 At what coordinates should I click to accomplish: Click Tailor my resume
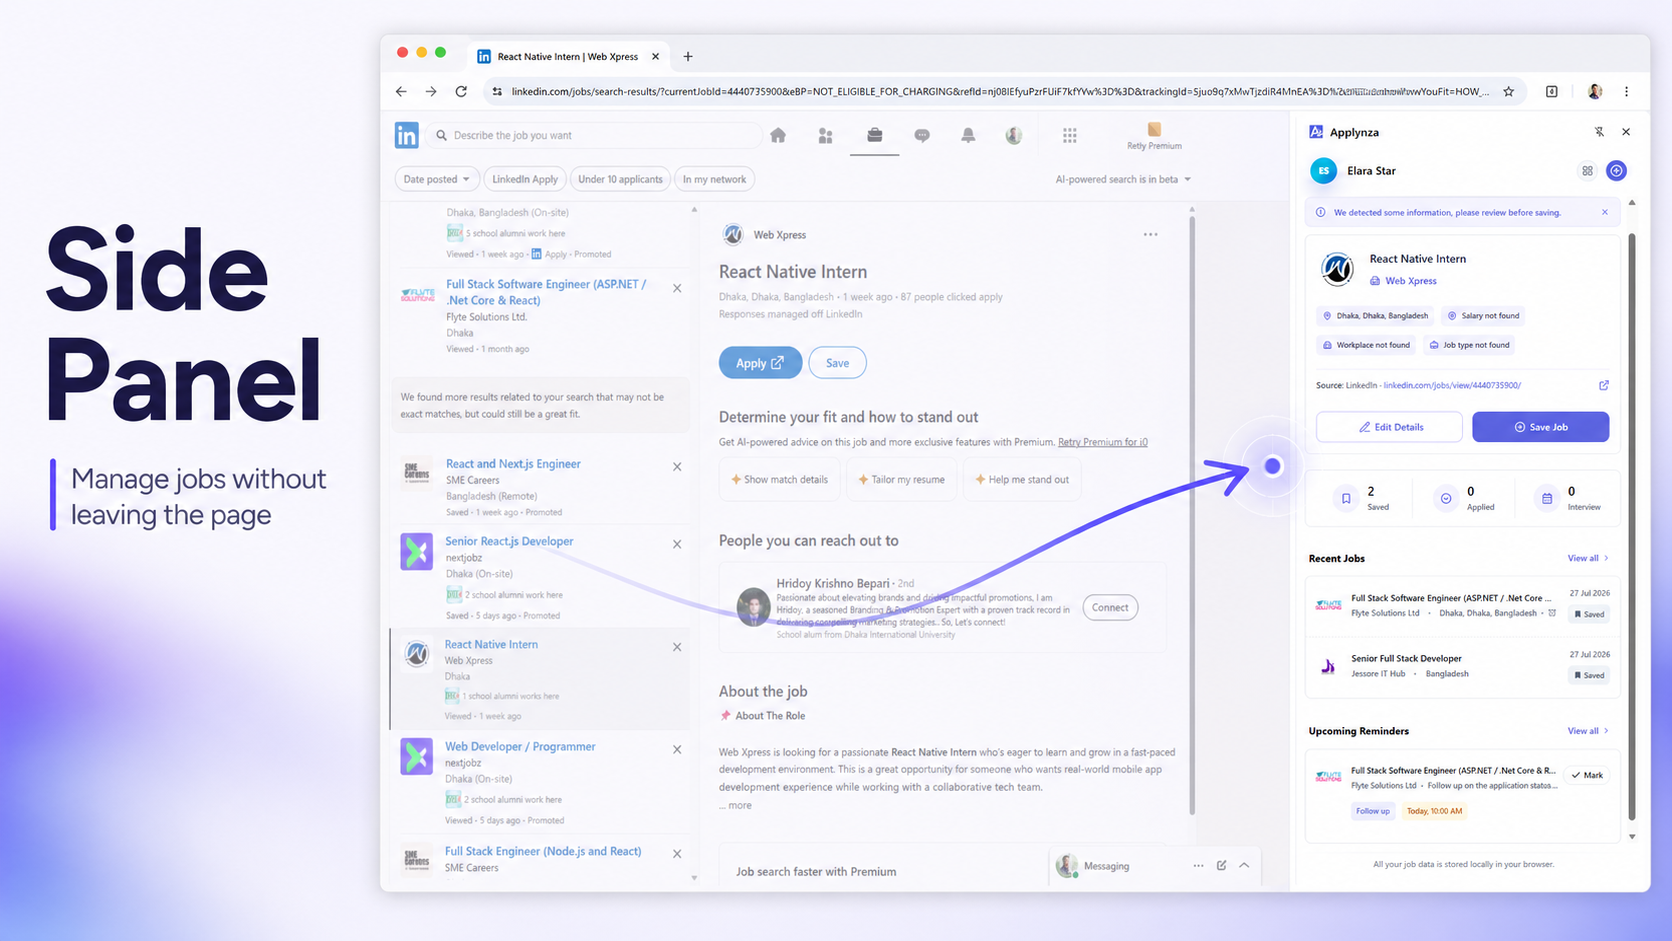click(x=902, y=480)
